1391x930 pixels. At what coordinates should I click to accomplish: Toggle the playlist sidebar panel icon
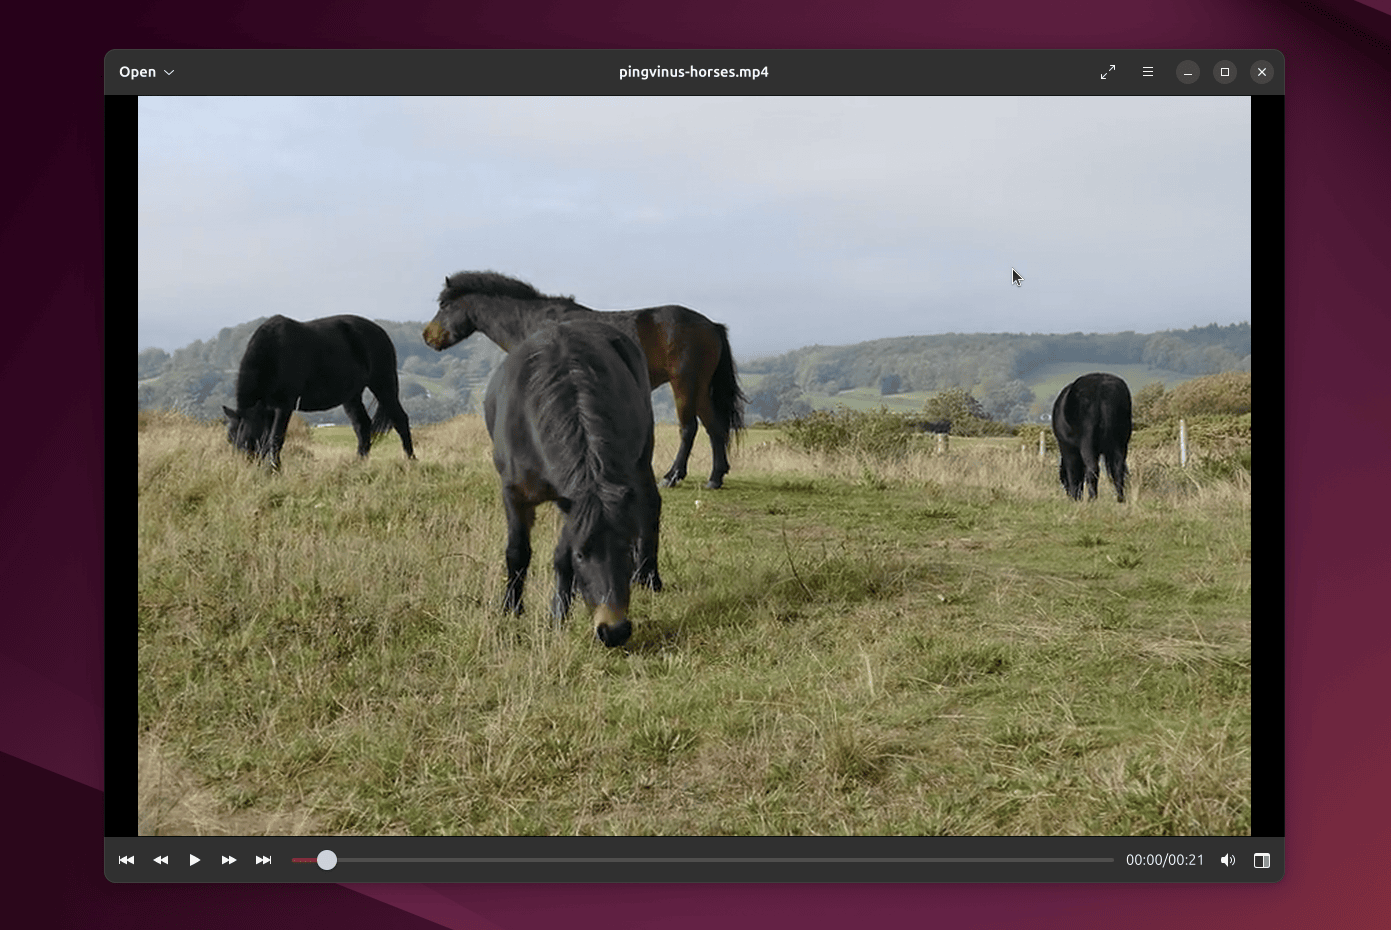pos(1262,860)
